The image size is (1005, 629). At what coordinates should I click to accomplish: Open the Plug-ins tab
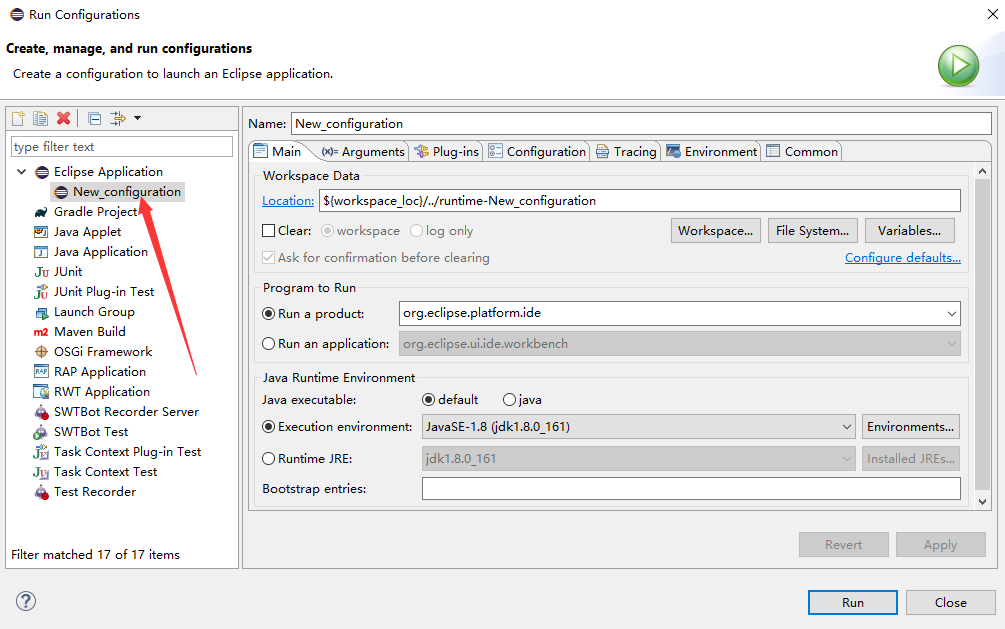click(447, 151)
